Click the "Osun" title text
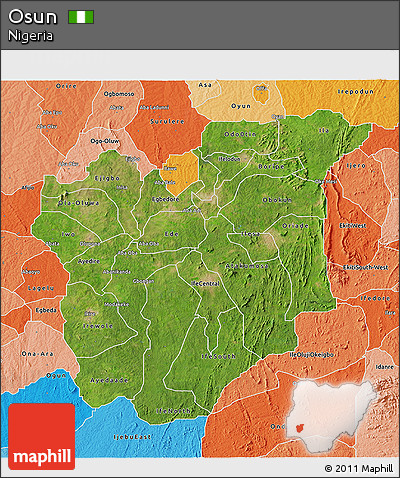 [33, 17]
